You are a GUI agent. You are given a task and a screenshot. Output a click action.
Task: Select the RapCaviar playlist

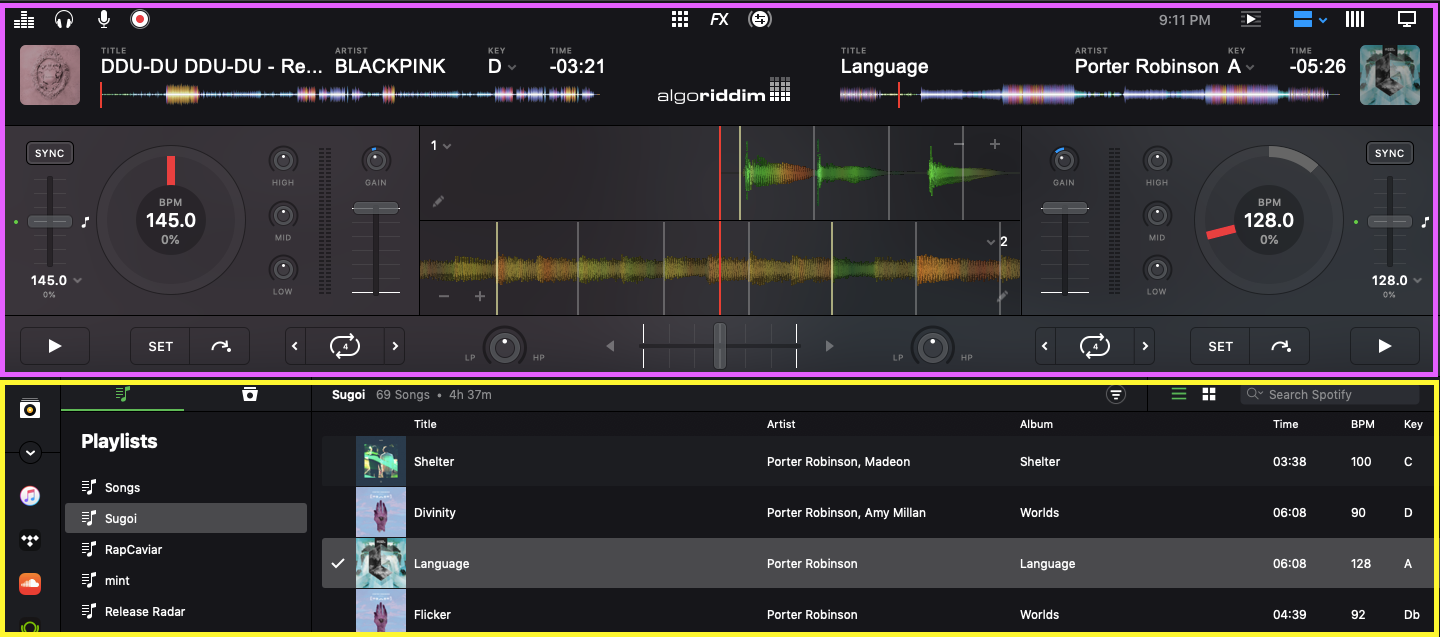pyautogui.click(x=186, y=549)
